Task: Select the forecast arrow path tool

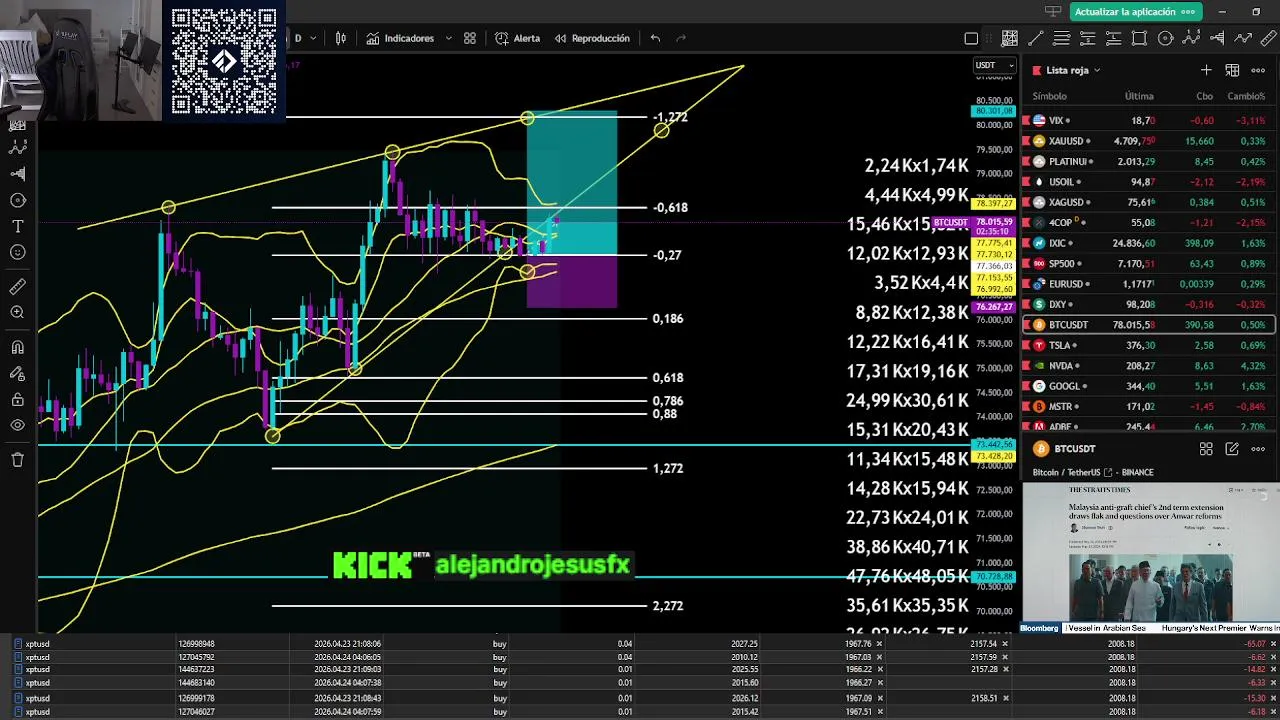Action: [x=1243, y=39]
